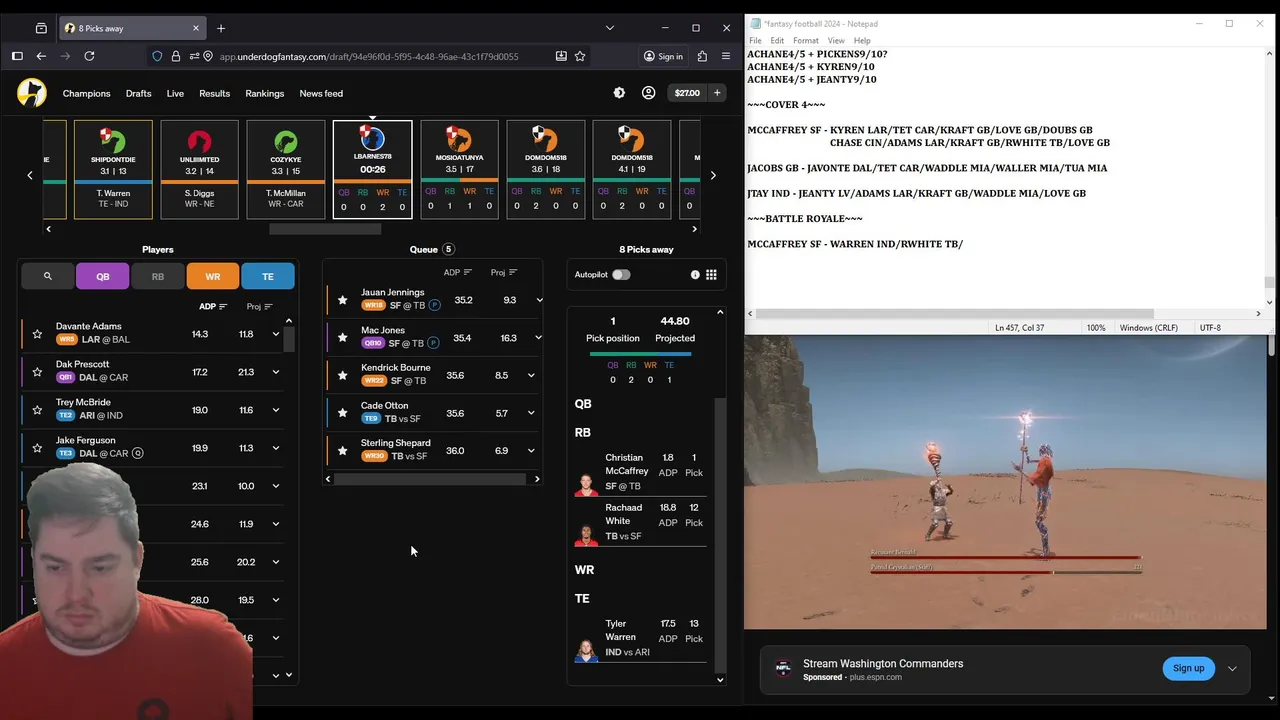Screen dimensions: 1280x720
Task: Open Results page
Action: [214, 93]
